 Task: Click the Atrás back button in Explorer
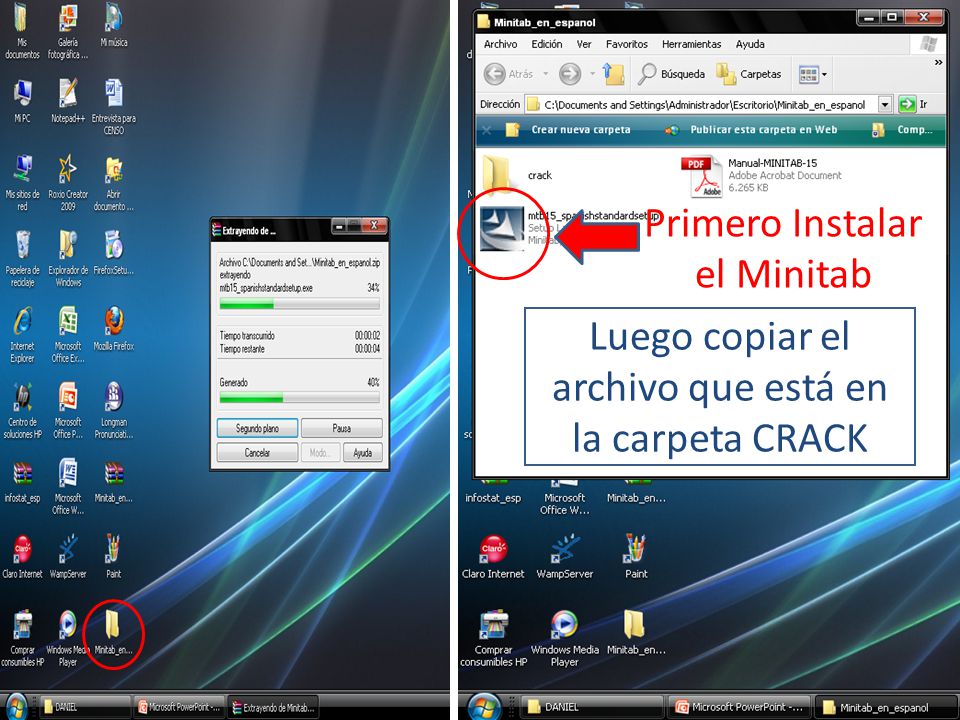click(508, 74)
